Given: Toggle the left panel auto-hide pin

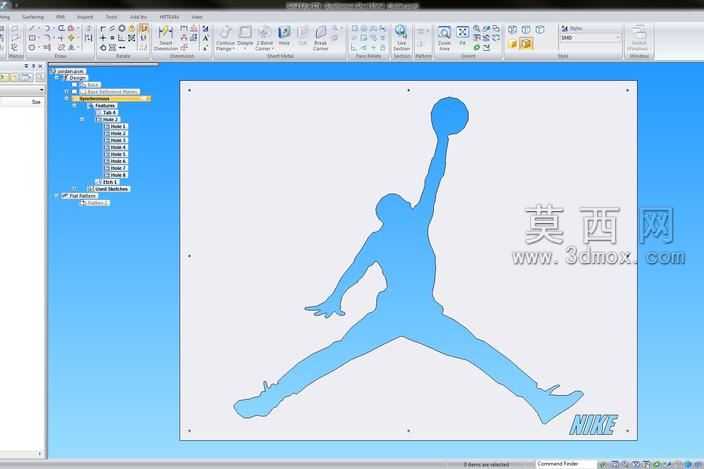Looking at the screenshot, I should tap(33, 66).
